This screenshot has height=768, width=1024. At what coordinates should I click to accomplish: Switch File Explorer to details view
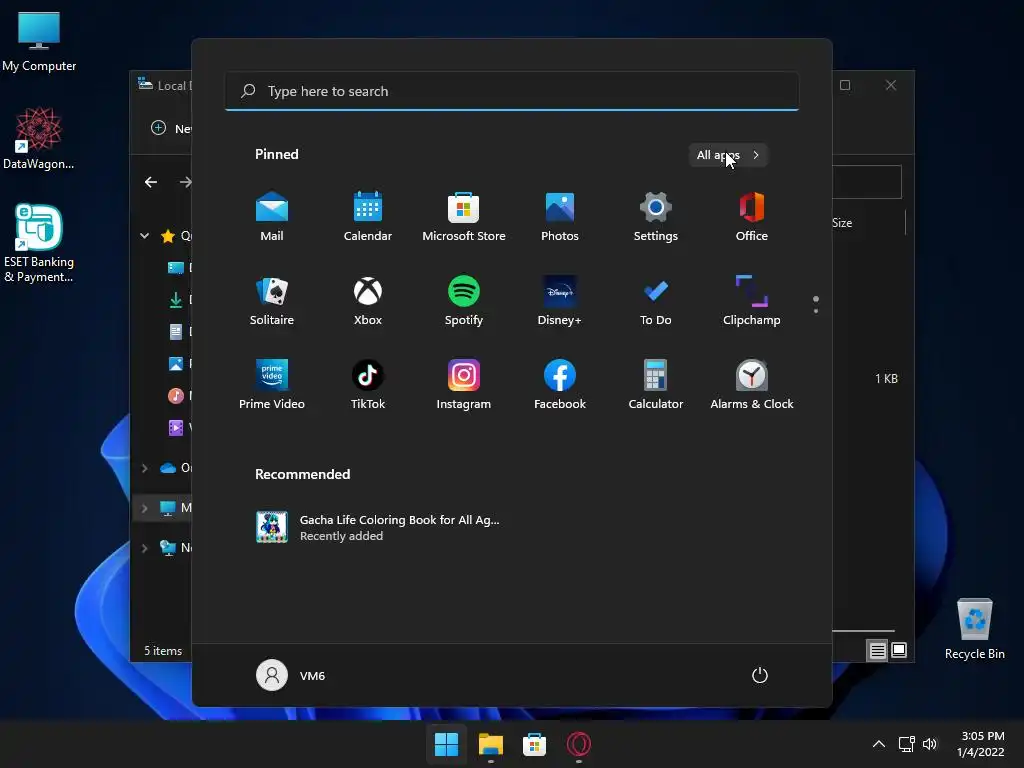pyautogui.click(x=878, y=650)
